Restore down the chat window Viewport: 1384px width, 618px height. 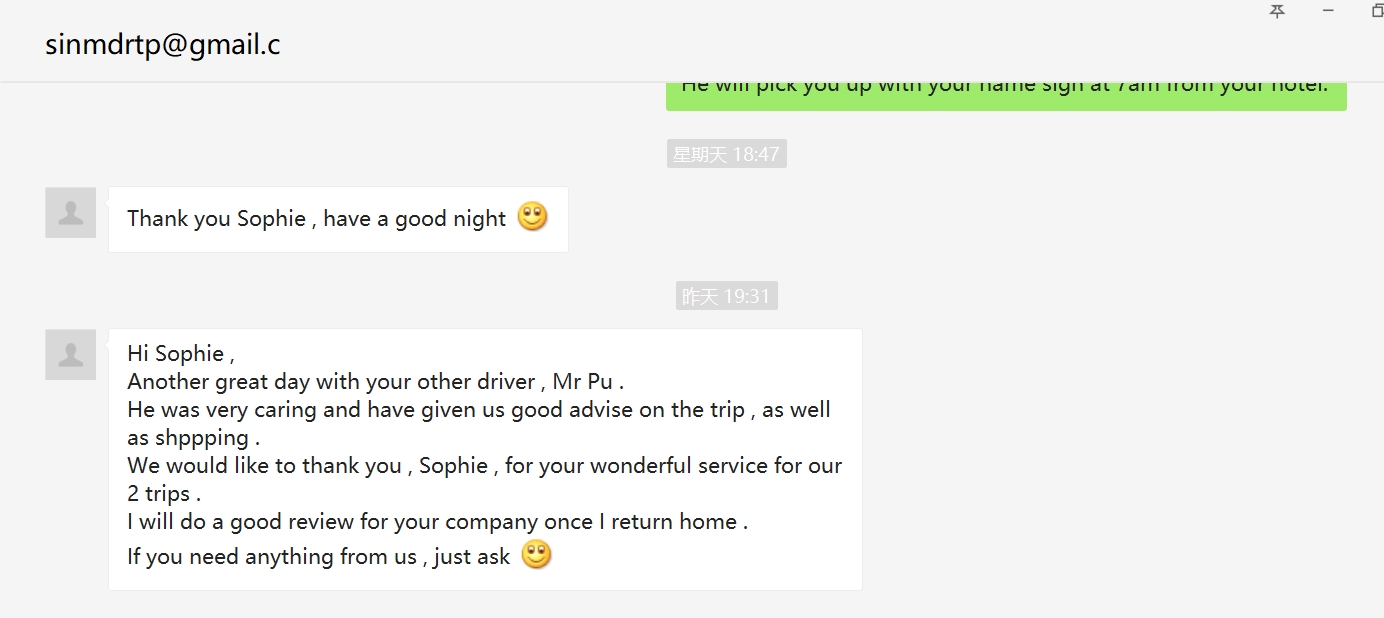[1377, 11]
